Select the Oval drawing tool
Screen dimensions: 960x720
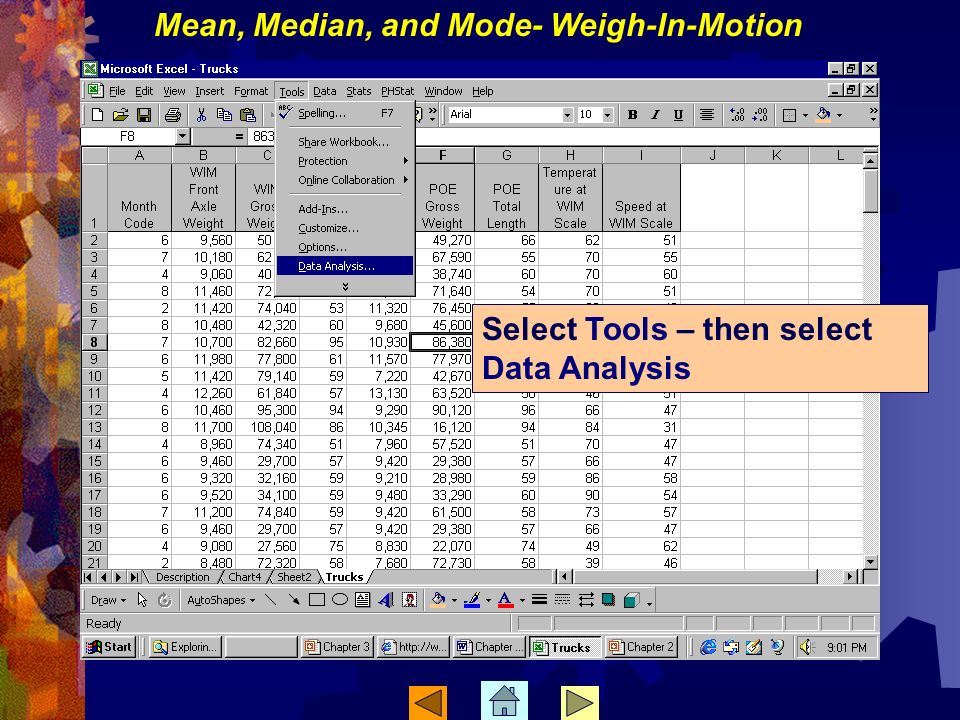click(339, 600)
